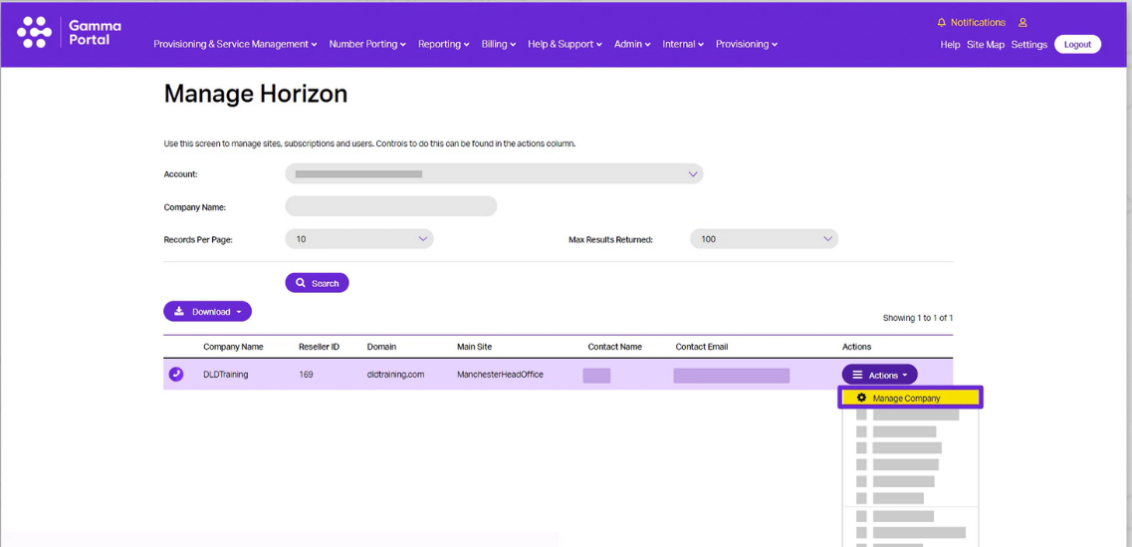
Task: Click the phone icon beside DLDTraining
Action: pyautogui.click(x=175, y=375)
